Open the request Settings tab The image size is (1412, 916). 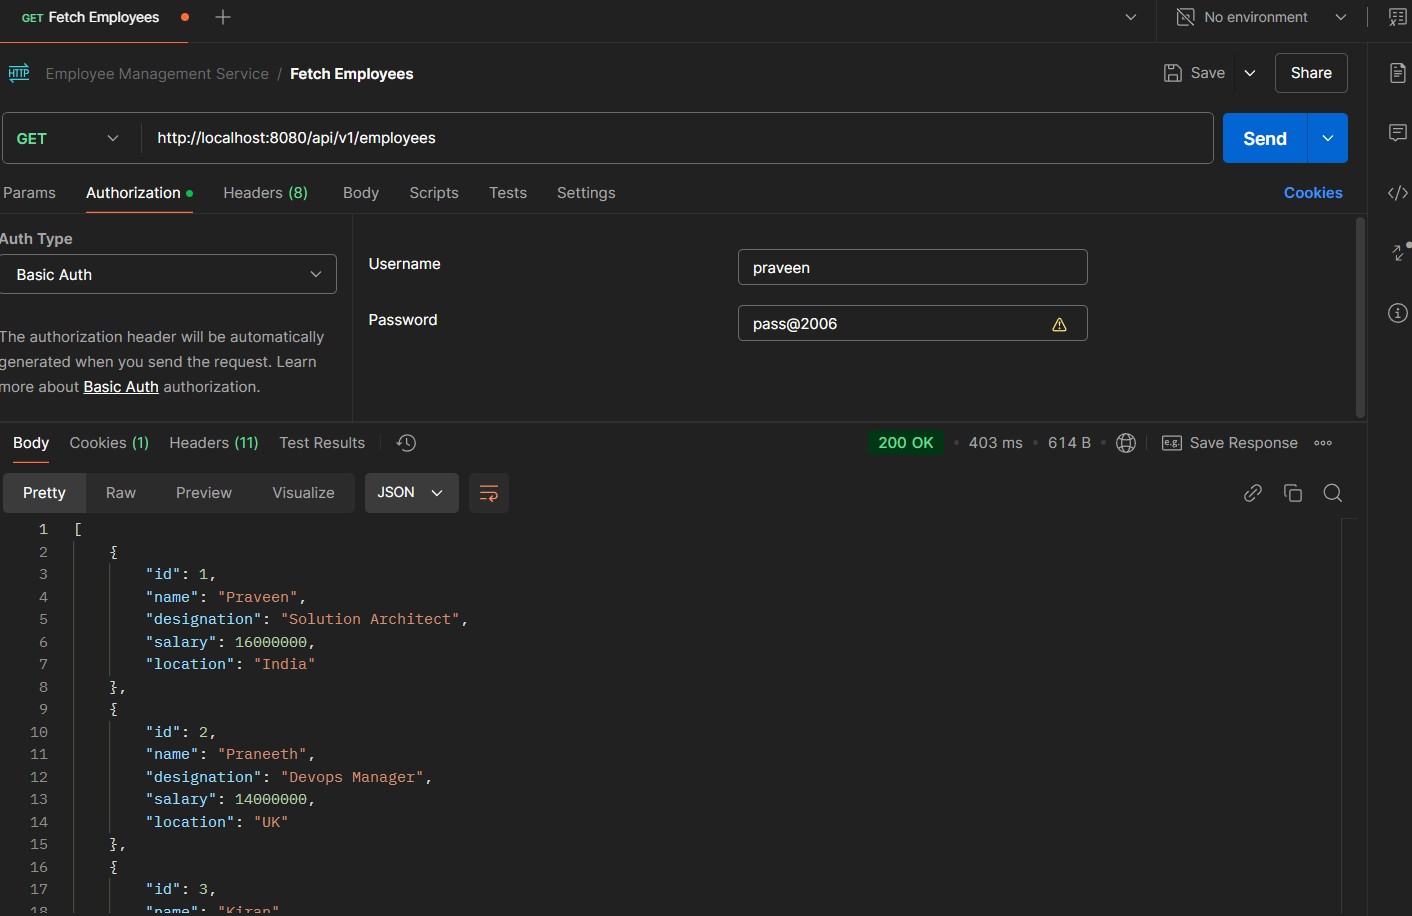pyautogui.click(x=586, y=193)
